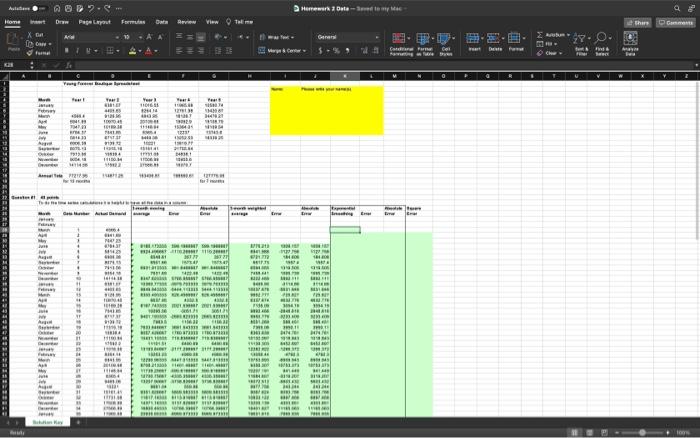Open the Sort & Filter menu
700x438 pixels.
click(x=581, y=44)
